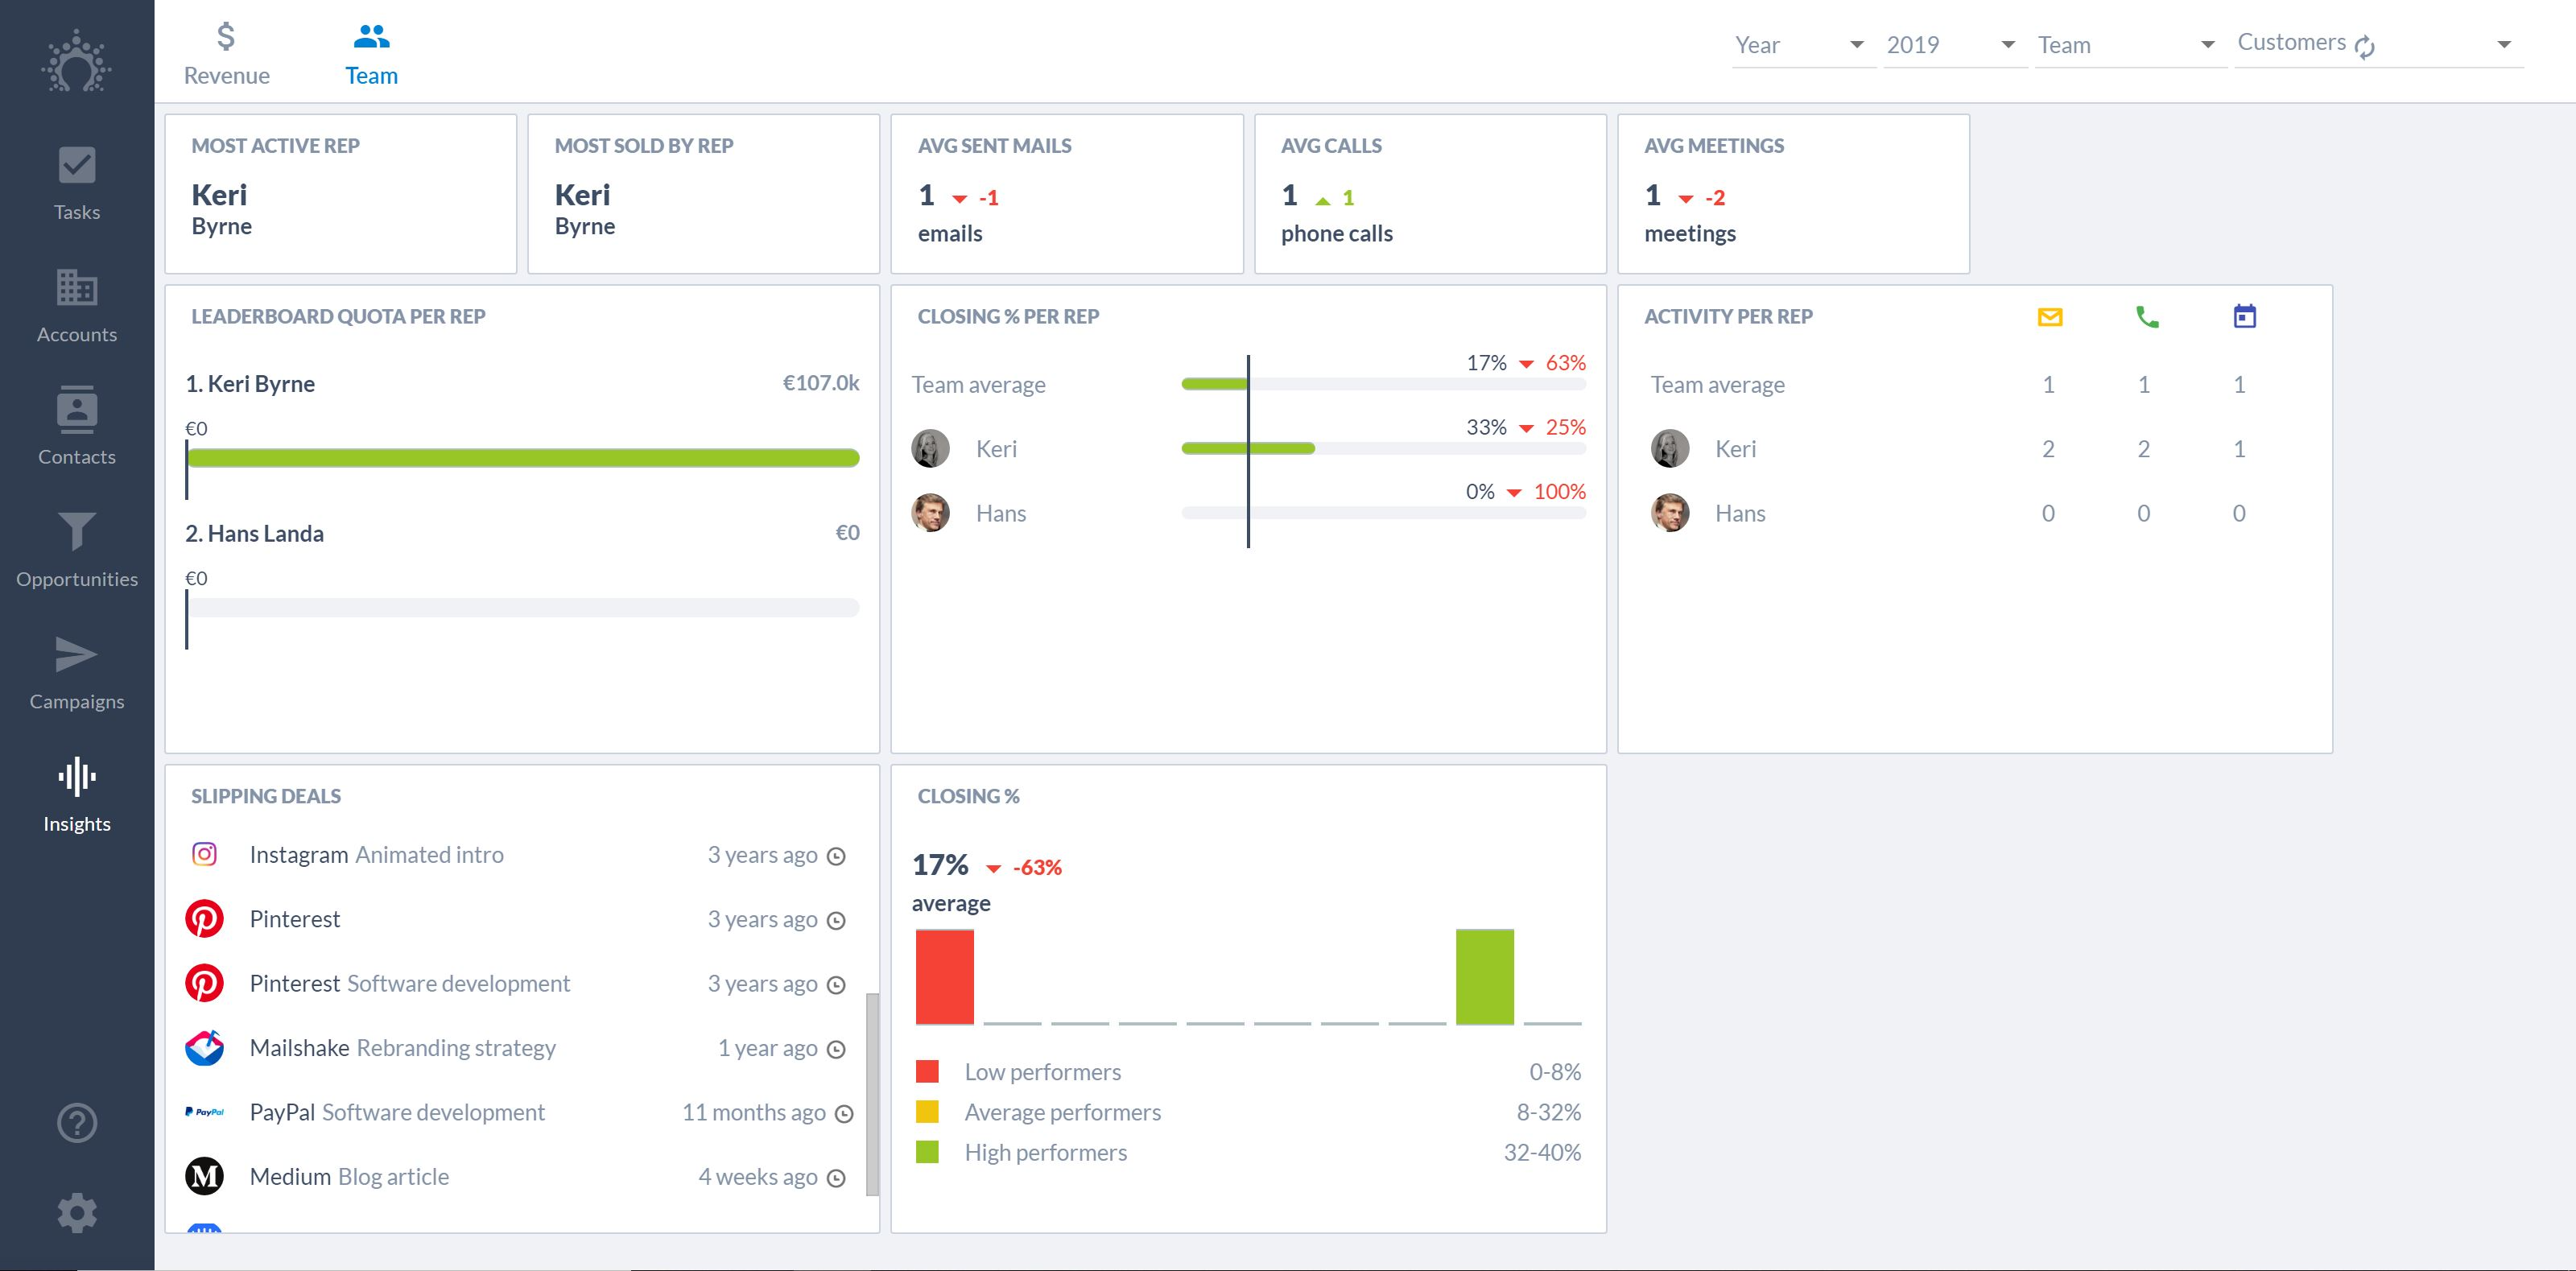Open settings gear in sidebar
Screen dimensions: 2576x1271
76,1213
